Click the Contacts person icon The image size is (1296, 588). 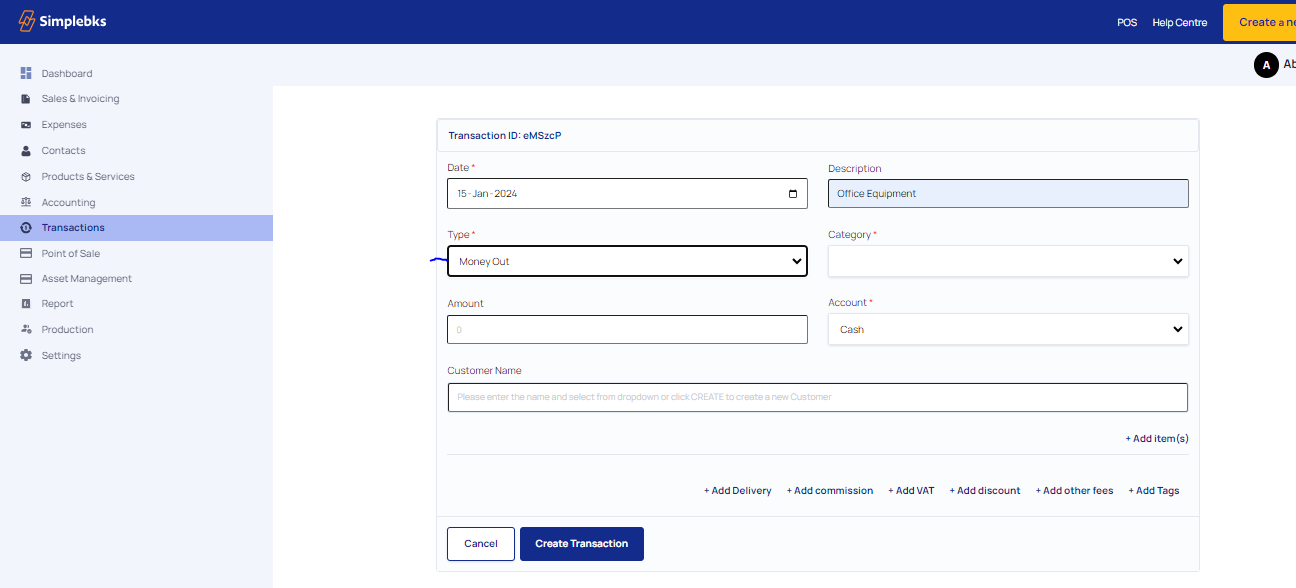tap(26, 151)
